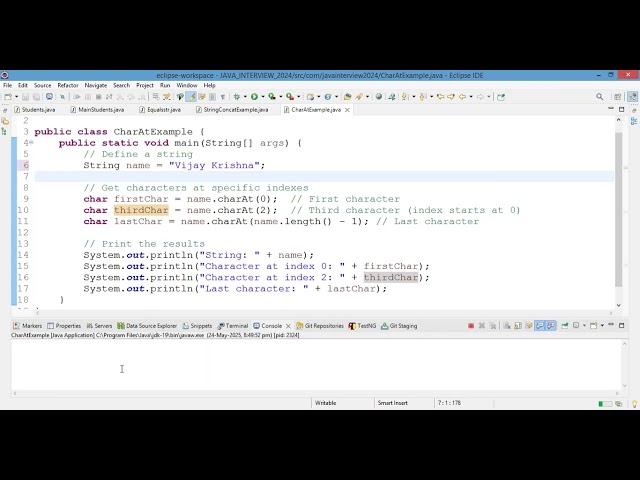Collapse the main method fold marker at line 4

(31, 142)
